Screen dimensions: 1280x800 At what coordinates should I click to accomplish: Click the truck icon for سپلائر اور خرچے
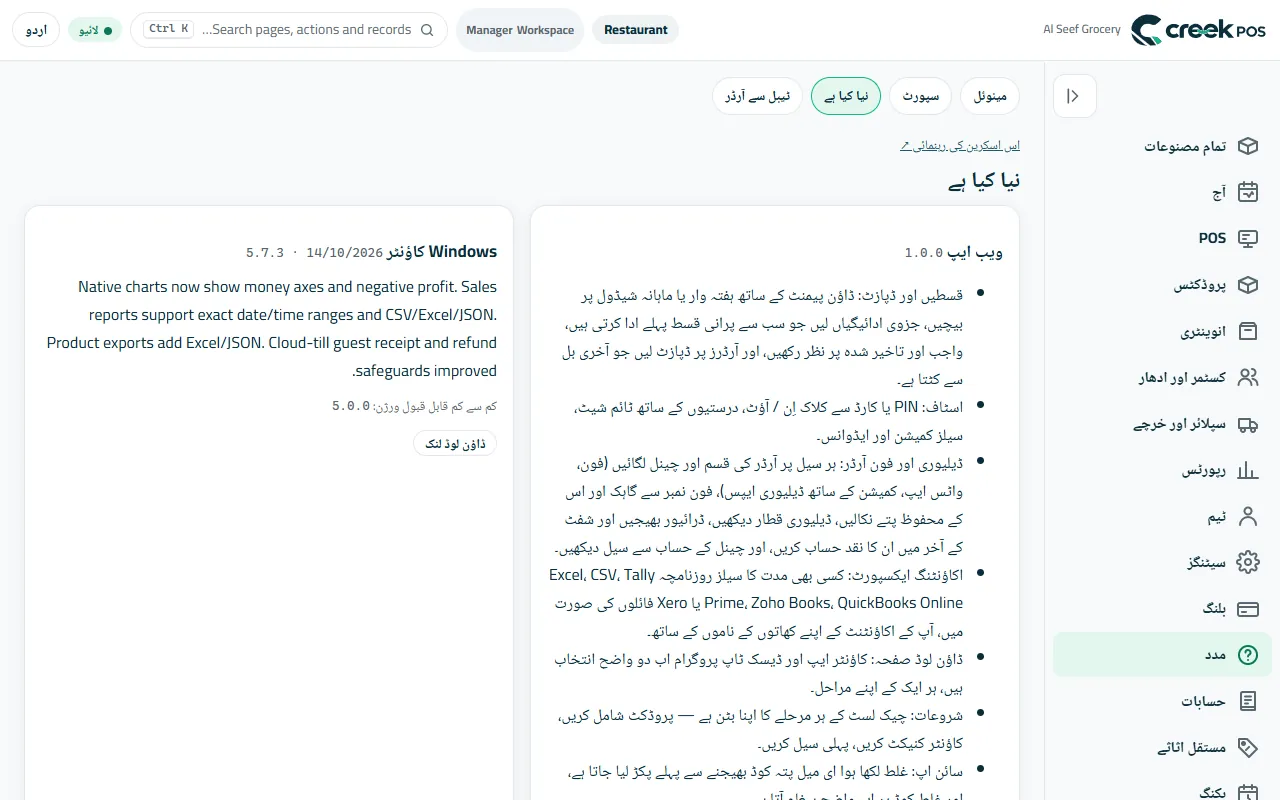1247,424
